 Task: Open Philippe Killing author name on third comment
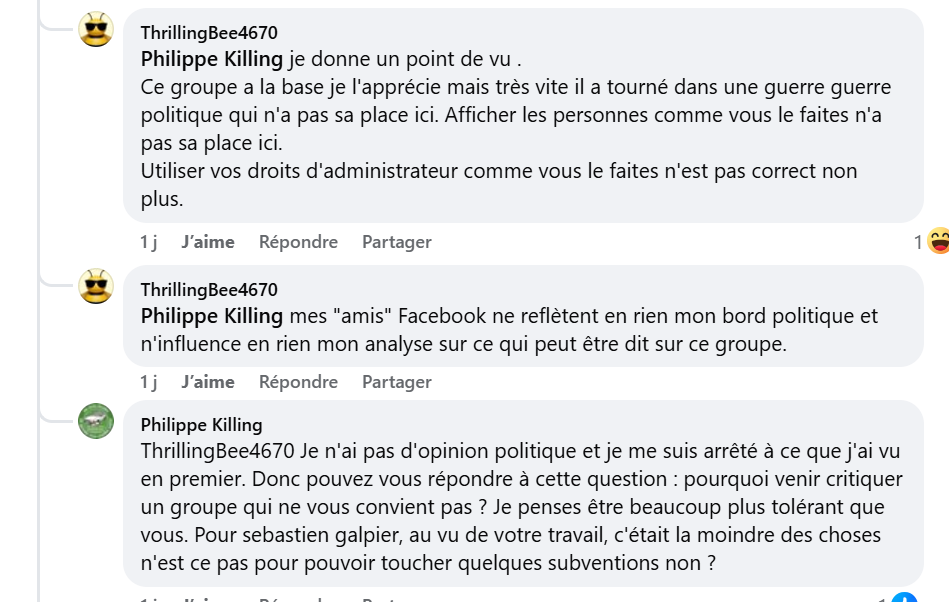pos(201,425)
